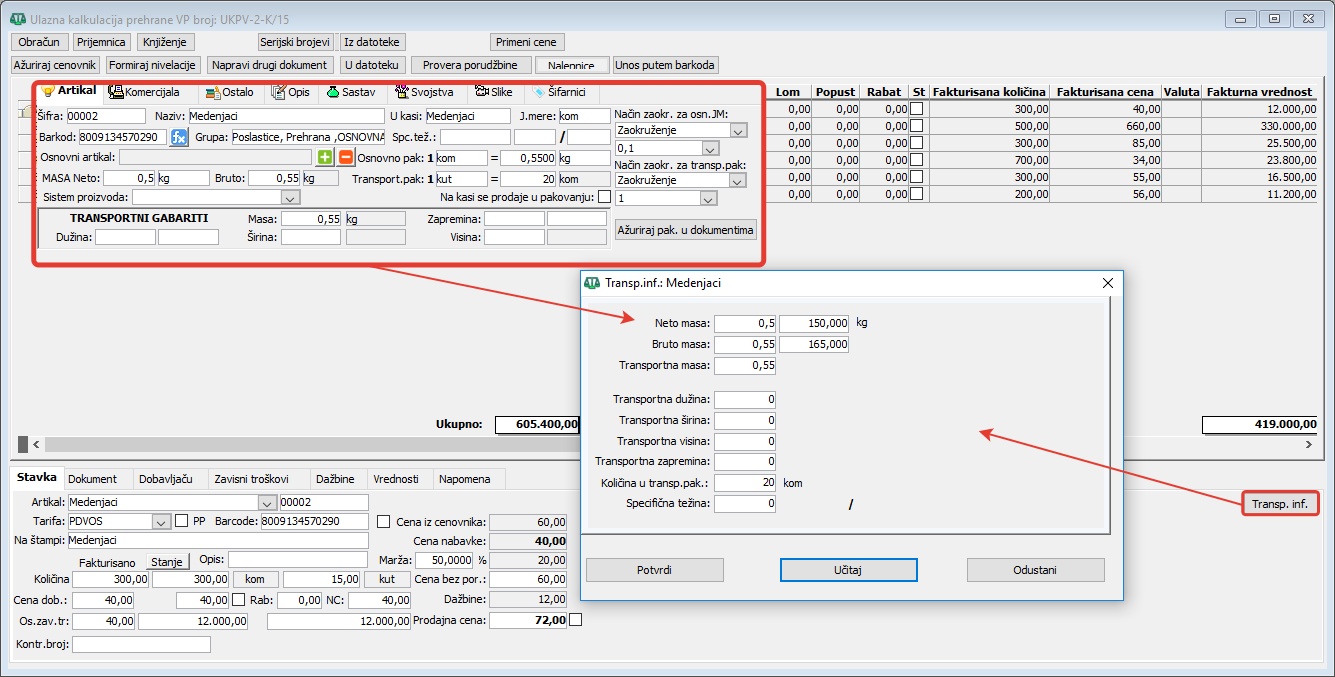Click the 'Količina u transp.pak.' field showing 20
Screen dimensions: 1335x677
(x=745, y=483)
